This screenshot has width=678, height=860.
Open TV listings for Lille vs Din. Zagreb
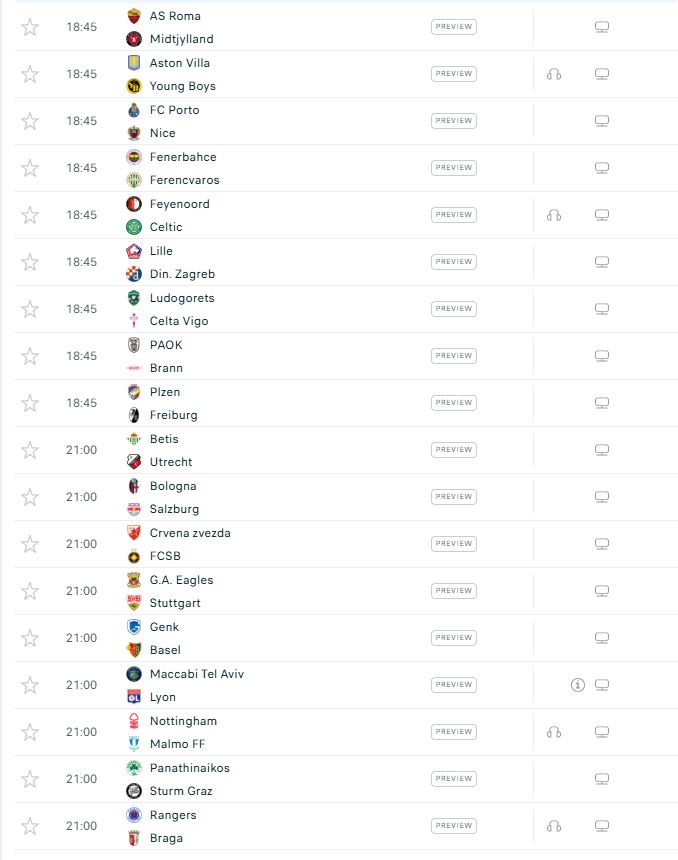tap(602, 262)
